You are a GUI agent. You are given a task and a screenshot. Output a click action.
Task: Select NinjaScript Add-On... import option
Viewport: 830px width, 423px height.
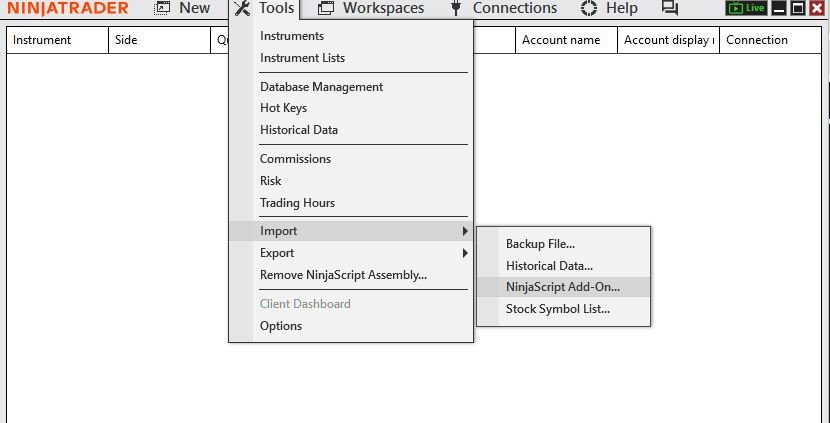click(x=564, y=287)
